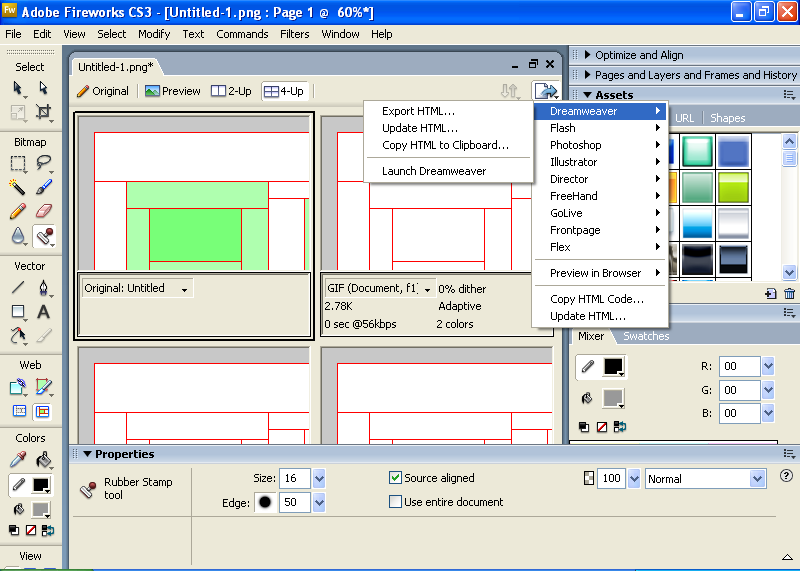Select the Text tool
Screen dimensions: 800x571
click(x=44, y=311)
